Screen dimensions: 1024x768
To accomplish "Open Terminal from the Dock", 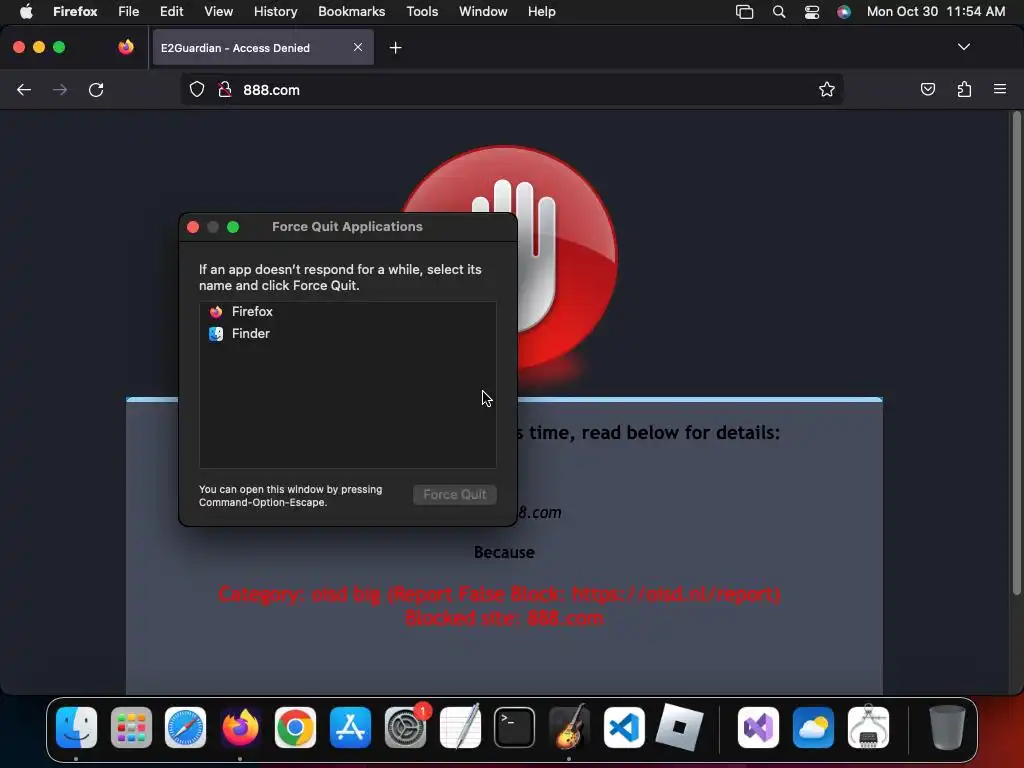I will tap(515, 727).
